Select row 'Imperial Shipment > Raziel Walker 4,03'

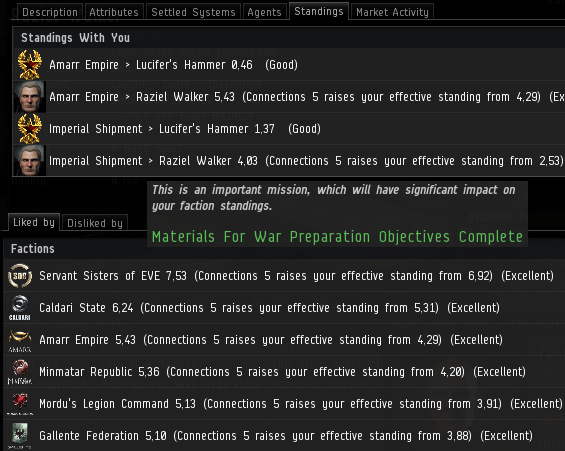tap(289, 160)
